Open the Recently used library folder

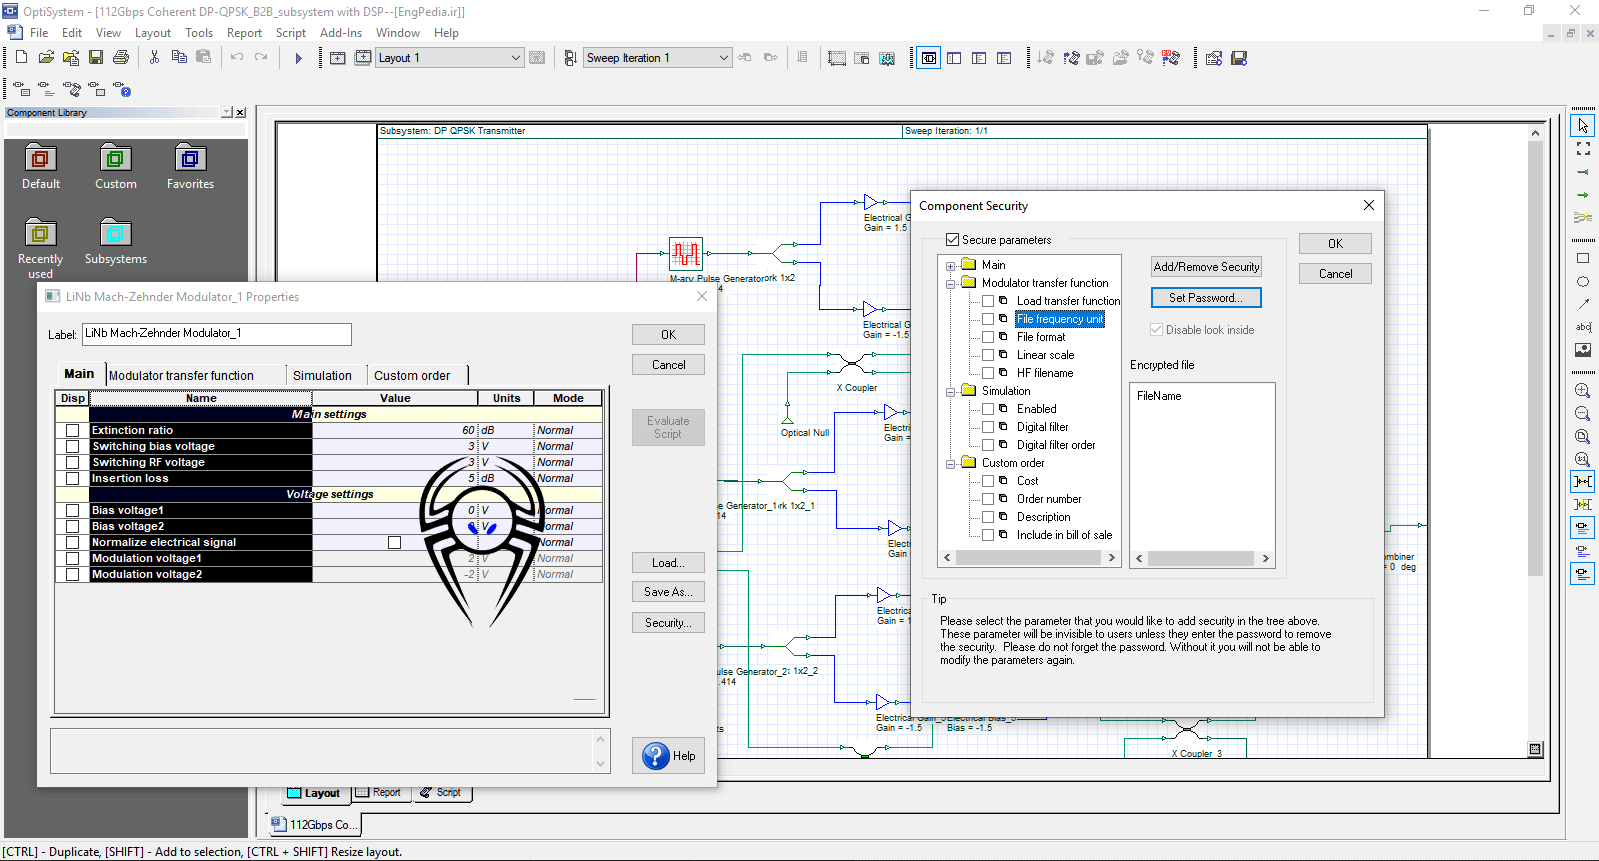(x=40, y=248)
